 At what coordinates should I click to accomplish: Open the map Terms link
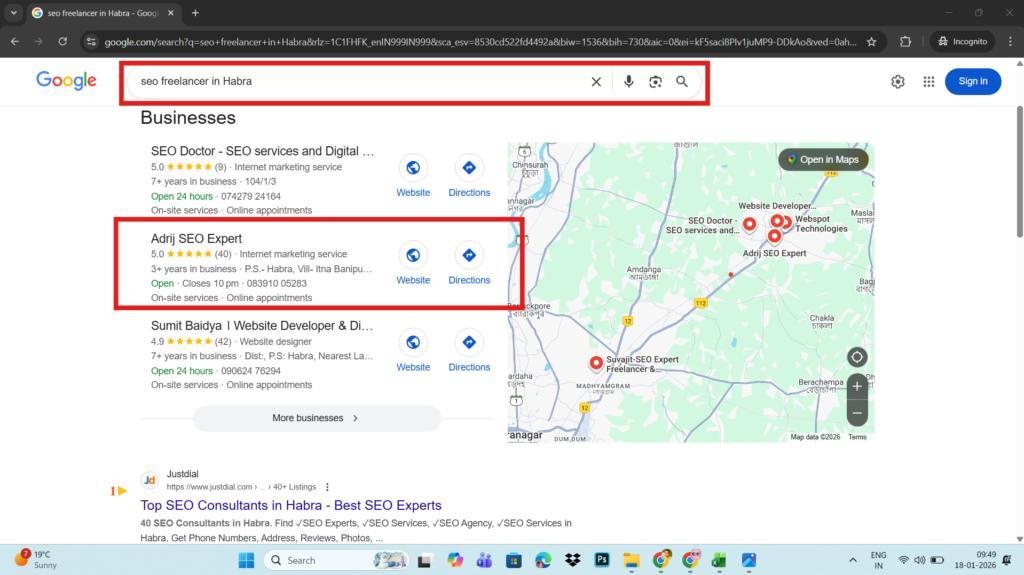[857, 437]
